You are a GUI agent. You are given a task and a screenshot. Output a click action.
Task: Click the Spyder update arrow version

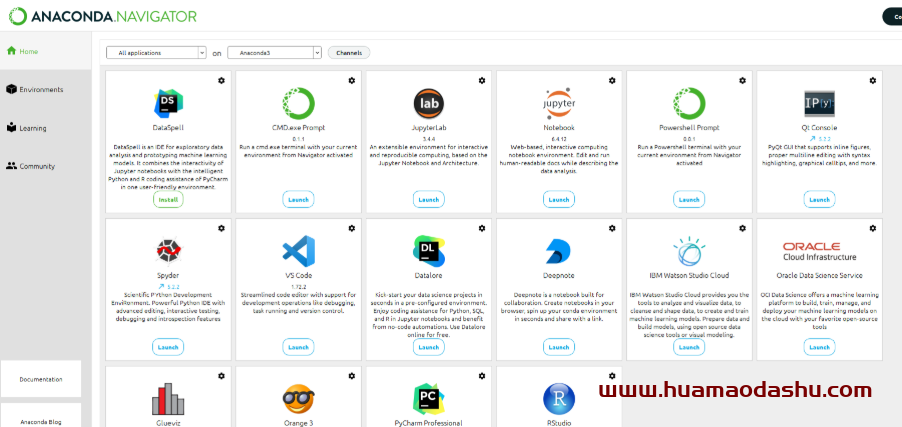point(169,286)
